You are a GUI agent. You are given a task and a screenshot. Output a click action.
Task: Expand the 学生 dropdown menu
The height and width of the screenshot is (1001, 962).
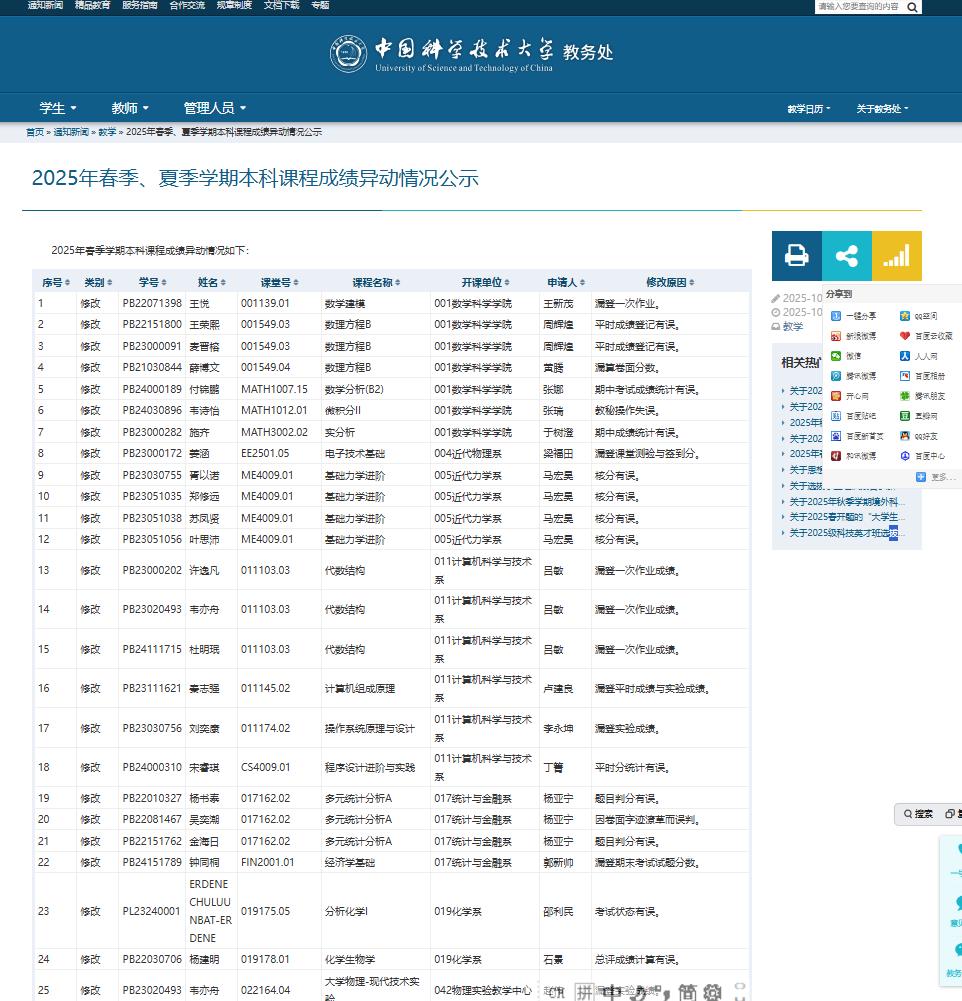58,108
